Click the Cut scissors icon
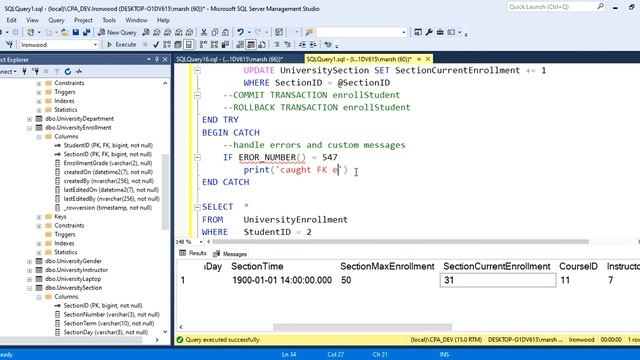The width and height of the screenshot is (640, 360). click(204, 32)
